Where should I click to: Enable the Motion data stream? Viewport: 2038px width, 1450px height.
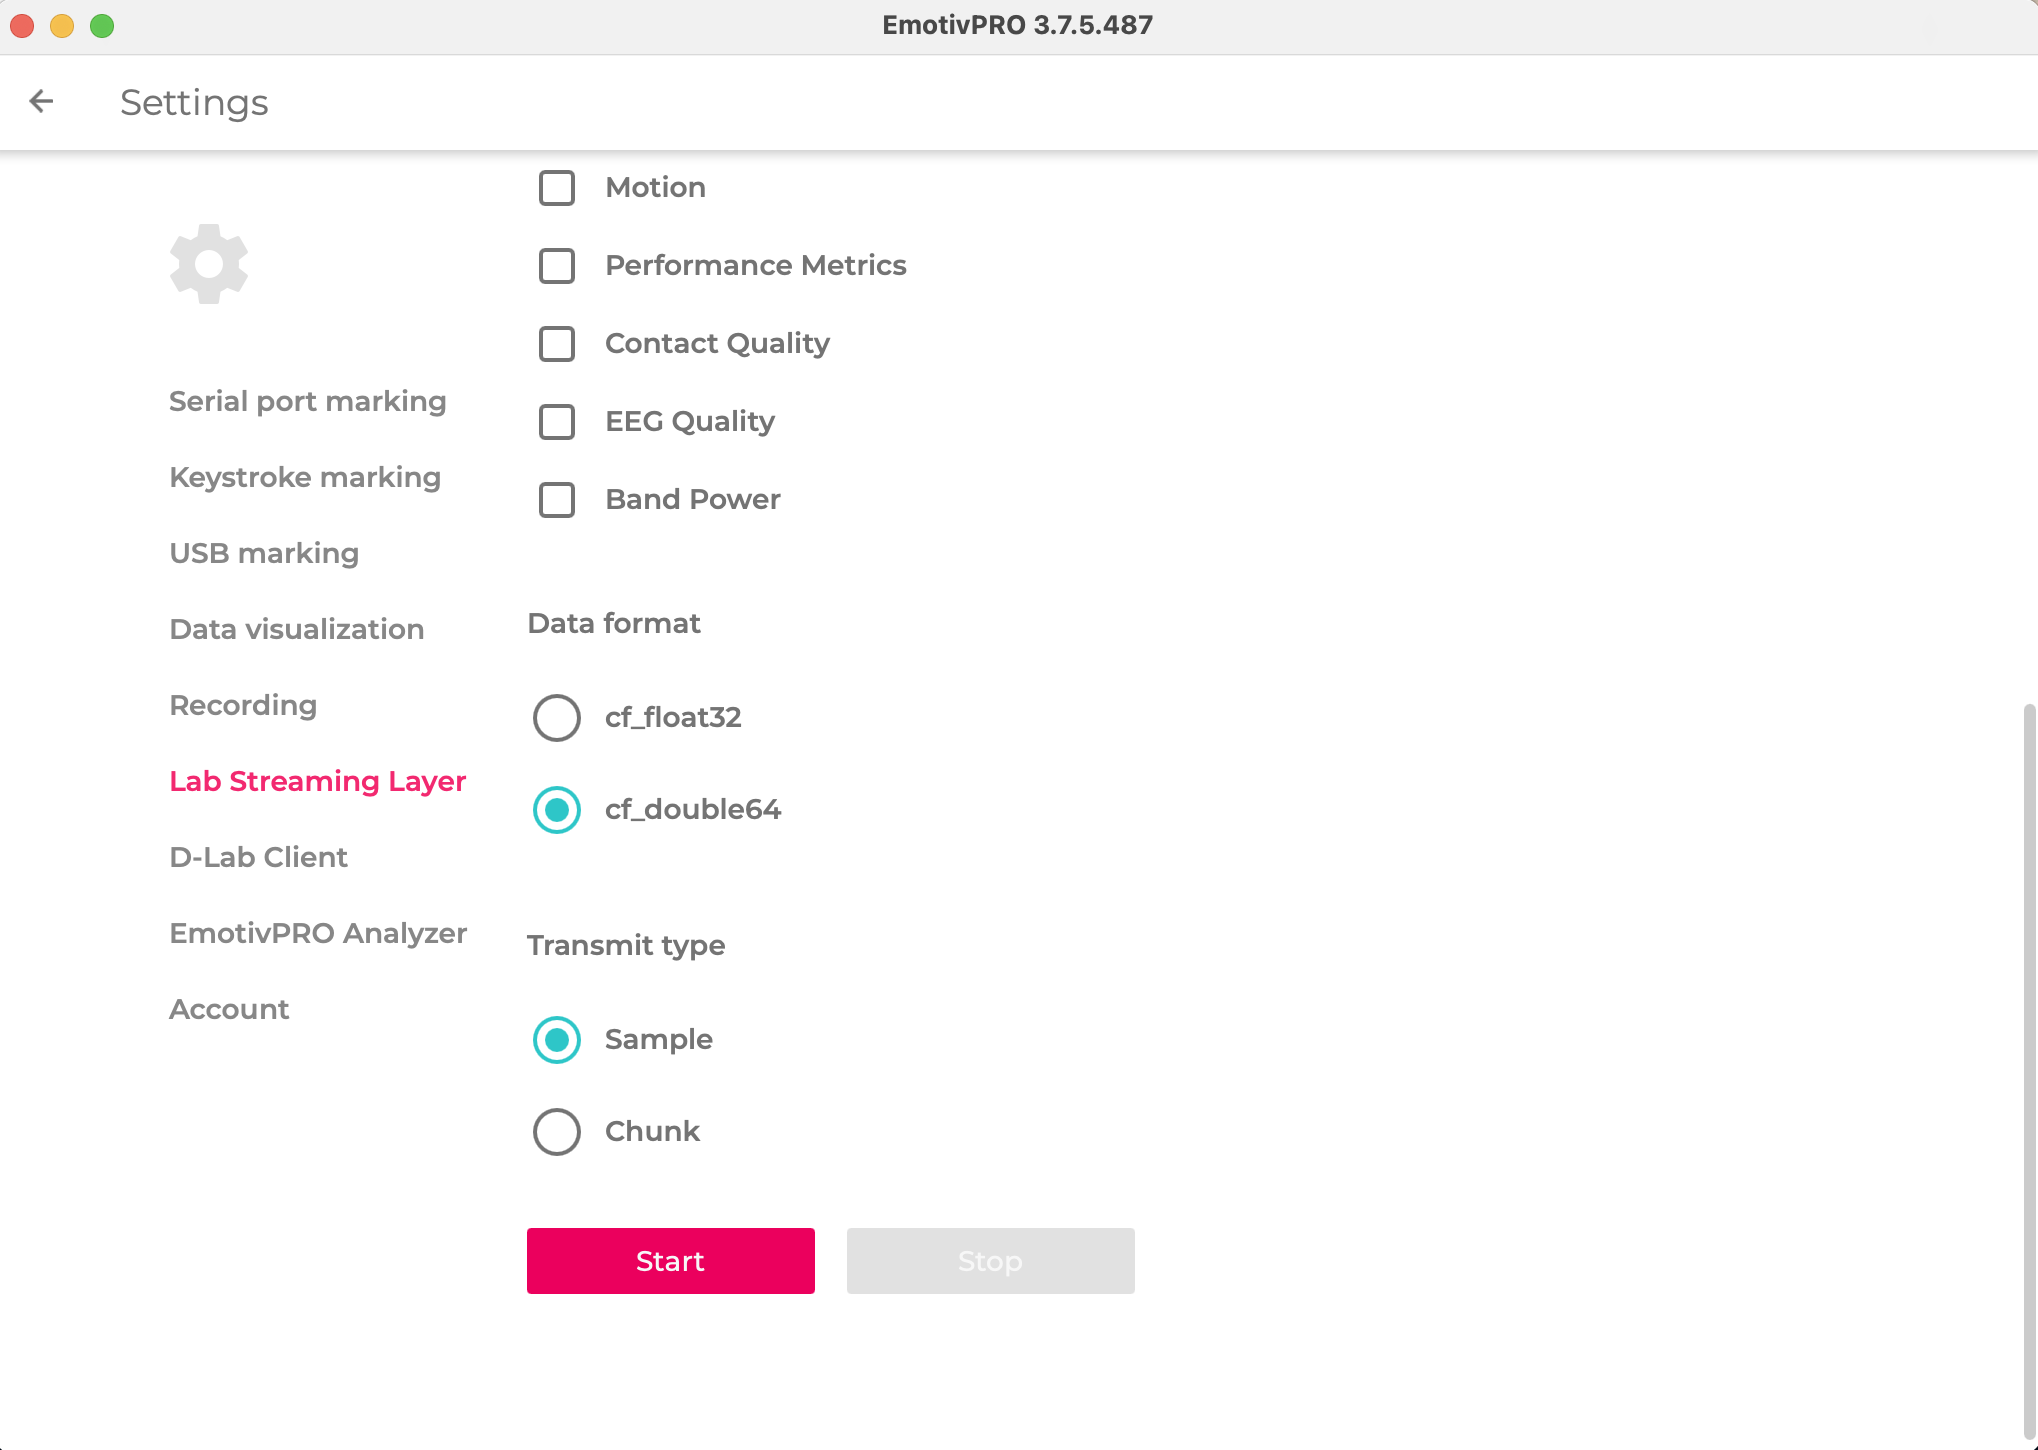pos(556,188)
